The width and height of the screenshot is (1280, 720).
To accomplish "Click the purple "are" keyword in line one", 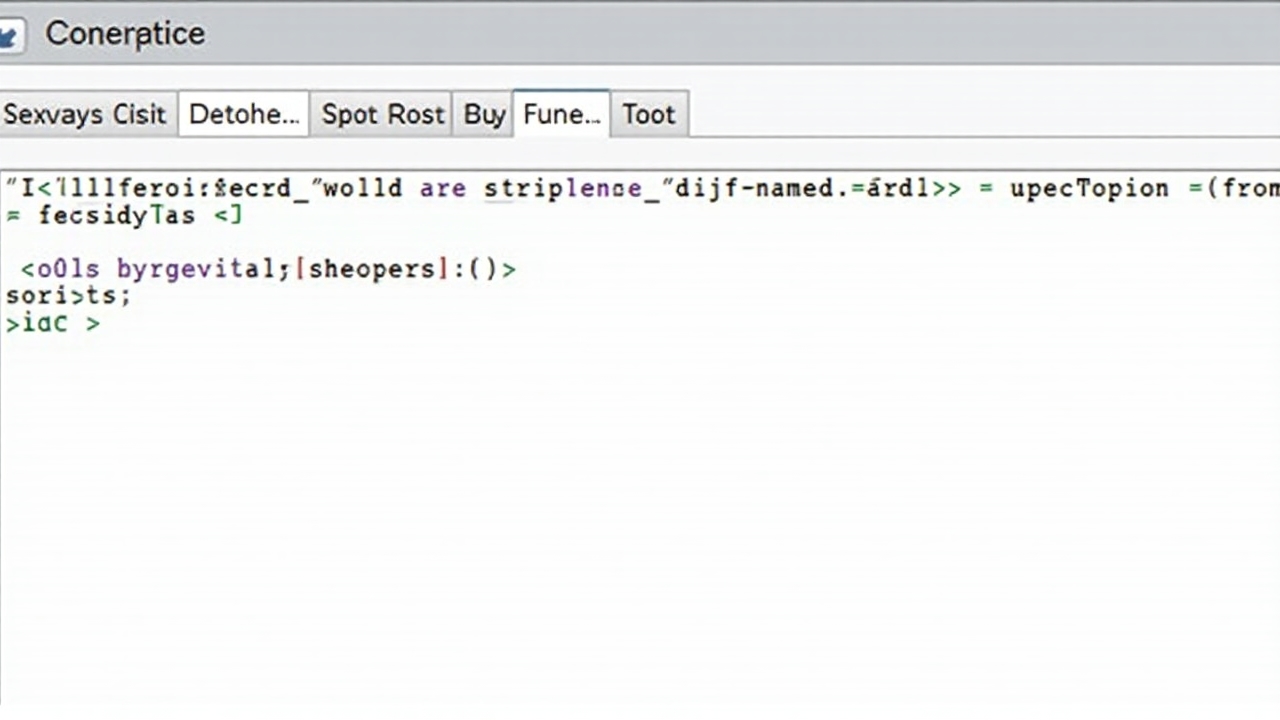I will tap(442, 189).
